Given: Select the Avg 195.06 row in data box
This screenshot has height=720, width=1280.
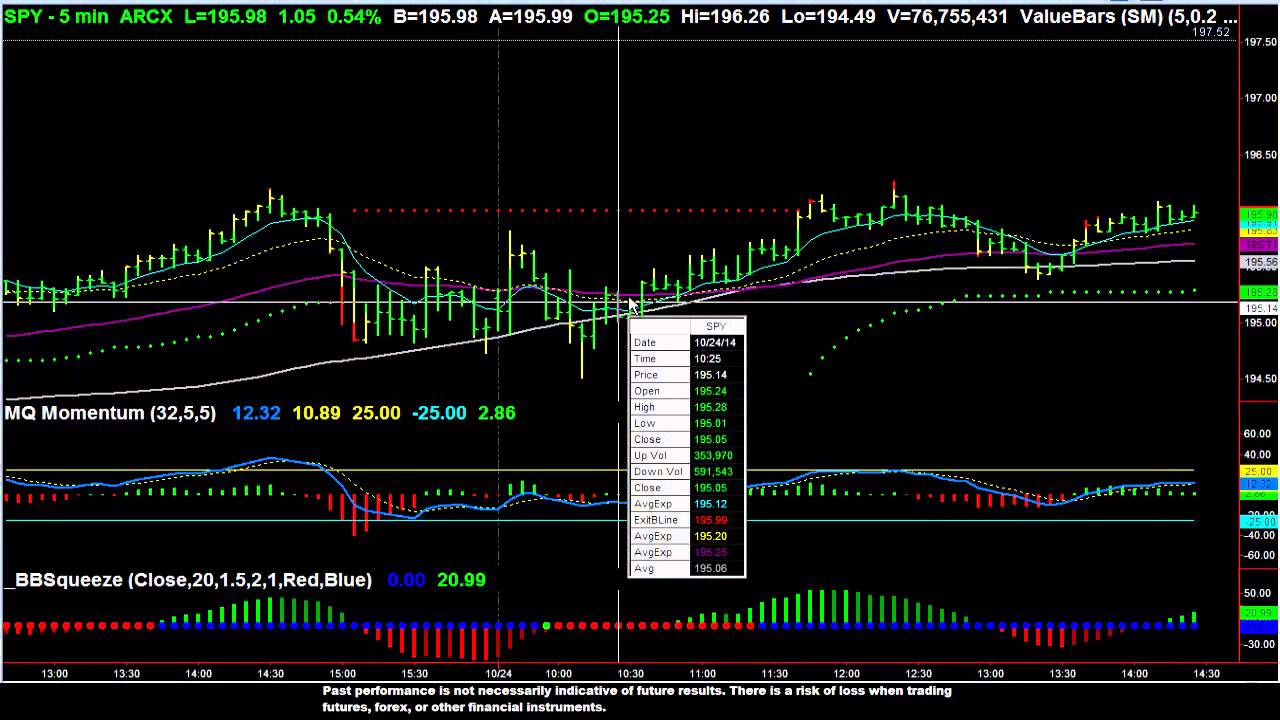Looking at the screenshot, I should [687, 568].
